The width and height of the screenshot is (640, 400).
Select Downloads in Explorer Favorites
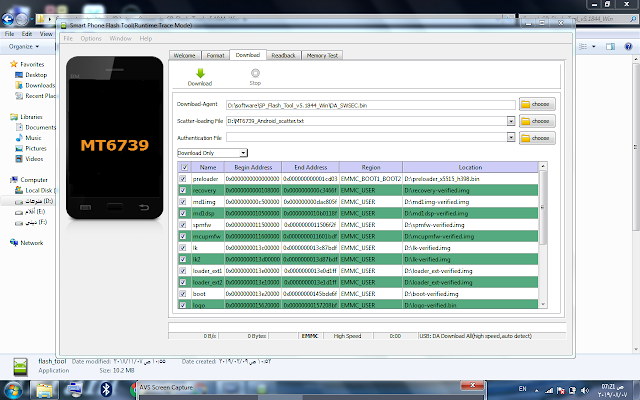[35, 85]
